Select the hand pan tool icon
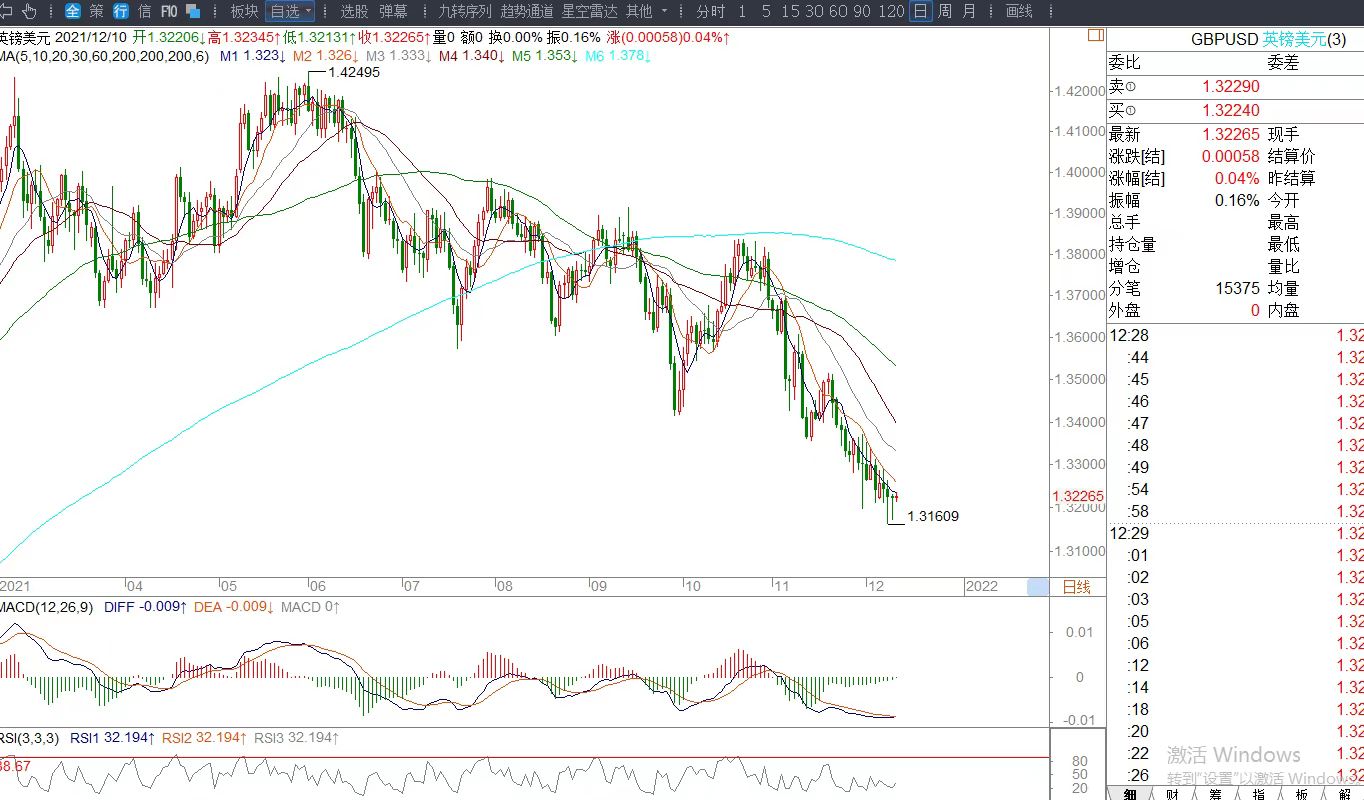This screenshot has width=1364, height=800. [29, 11]
